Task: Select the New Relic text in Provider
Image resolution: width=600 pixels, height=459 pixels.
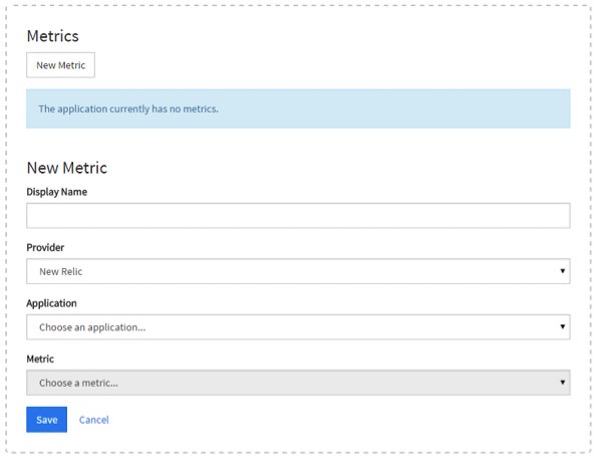Action: coord(61,271)
